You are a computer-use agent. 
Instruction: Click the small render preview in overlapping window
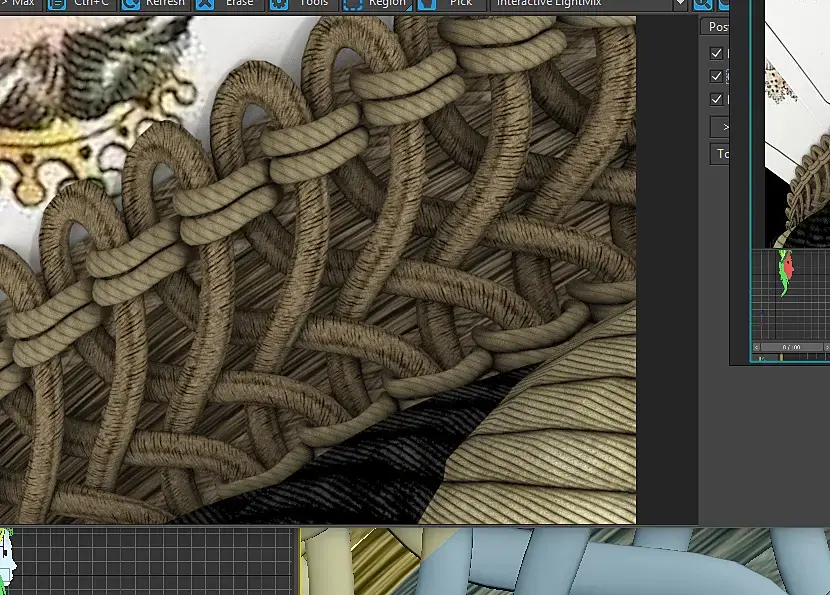(797, 124)
